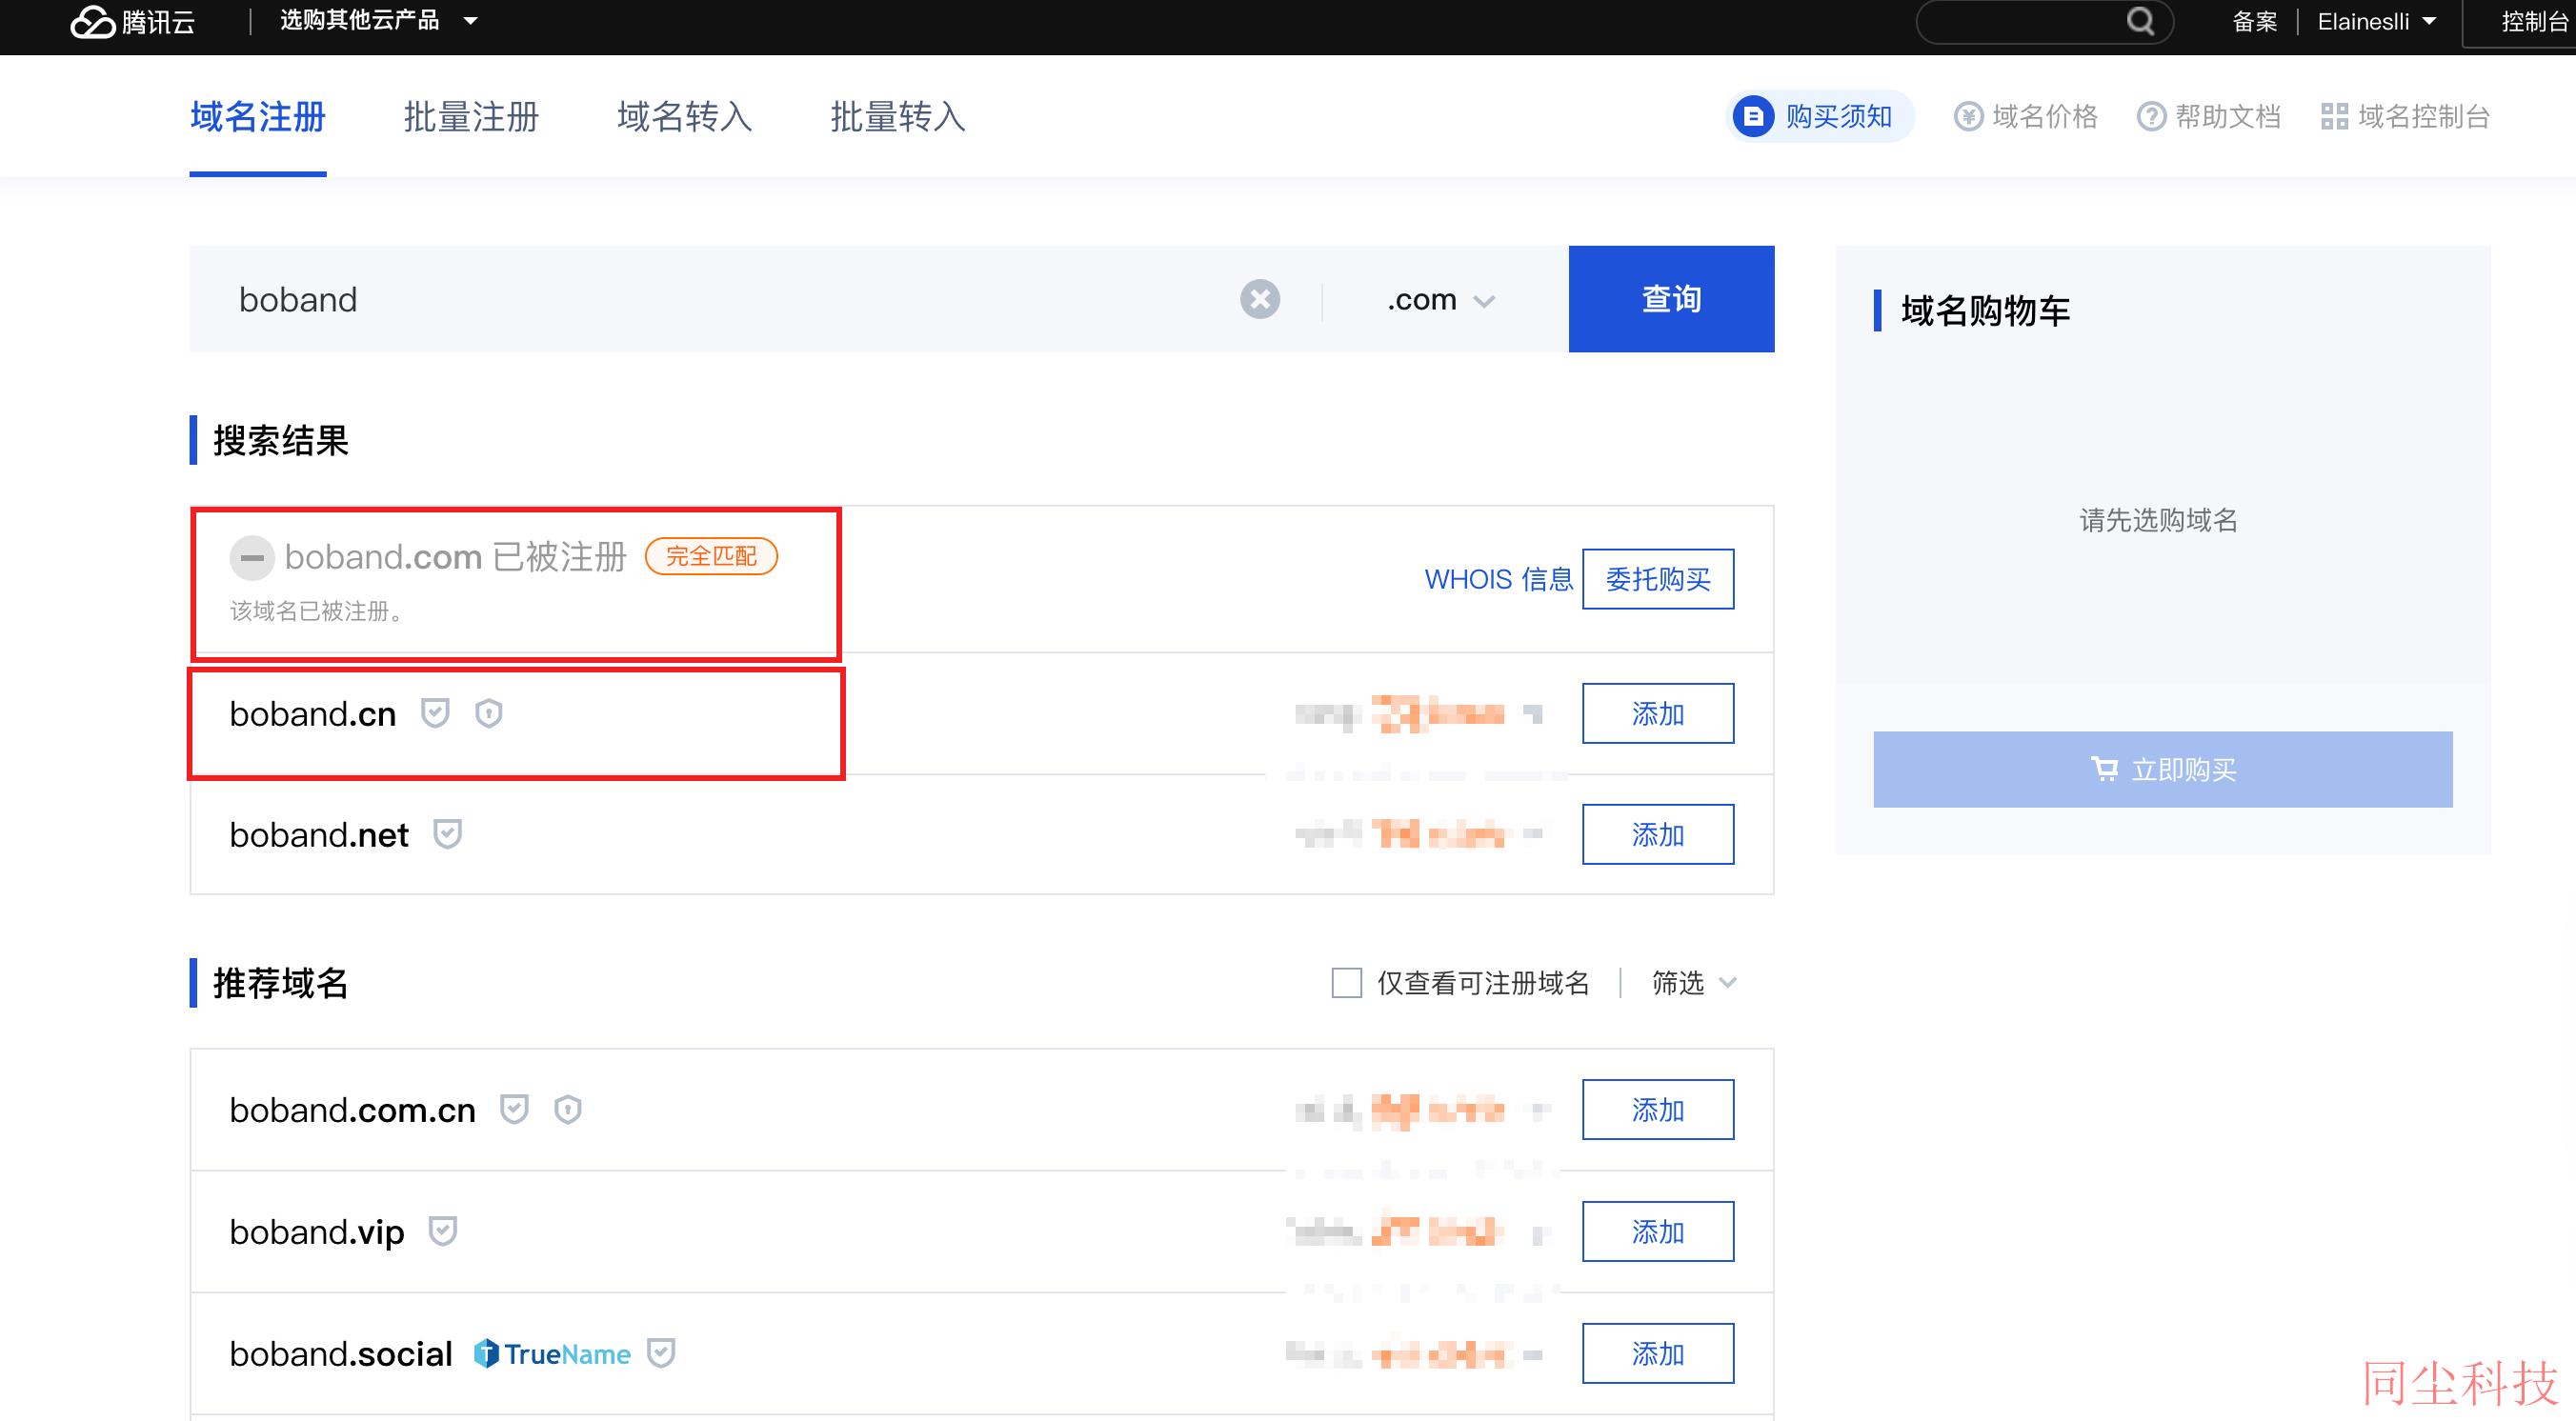
Task: Open 备案 in top bar
Action: [x=2254, y=22]
